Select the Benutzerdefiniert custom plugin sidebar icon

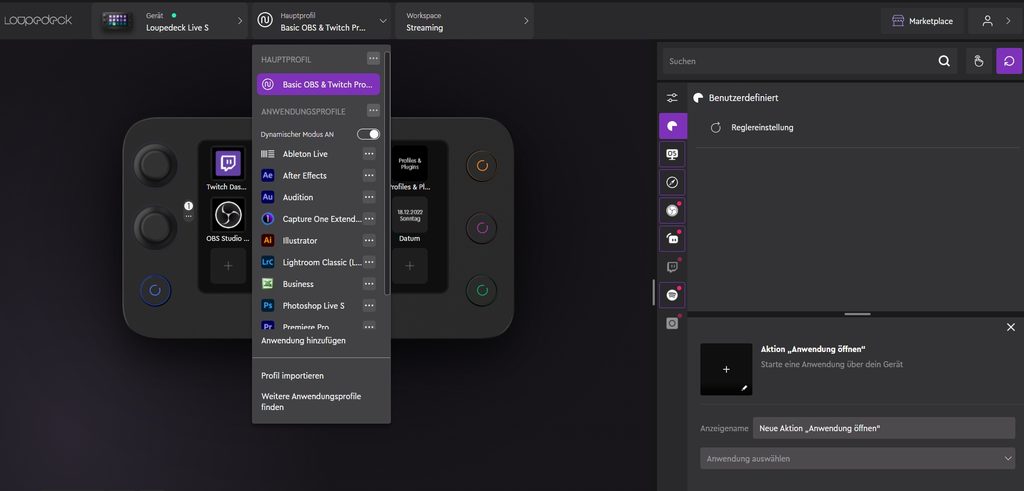pos(673,126)
